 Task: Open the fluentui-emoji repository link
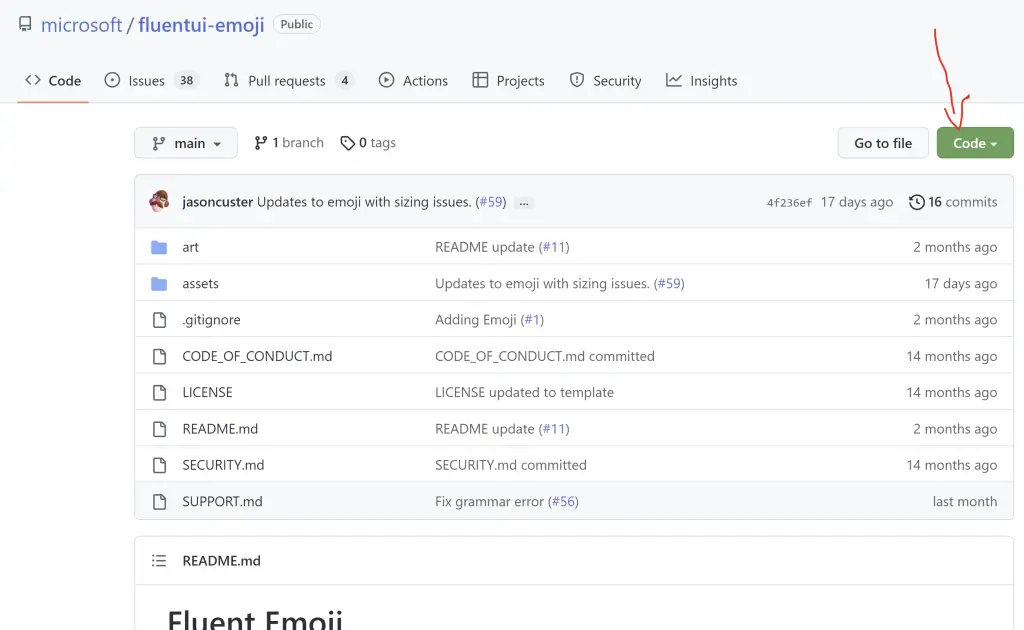pos(201,25)
